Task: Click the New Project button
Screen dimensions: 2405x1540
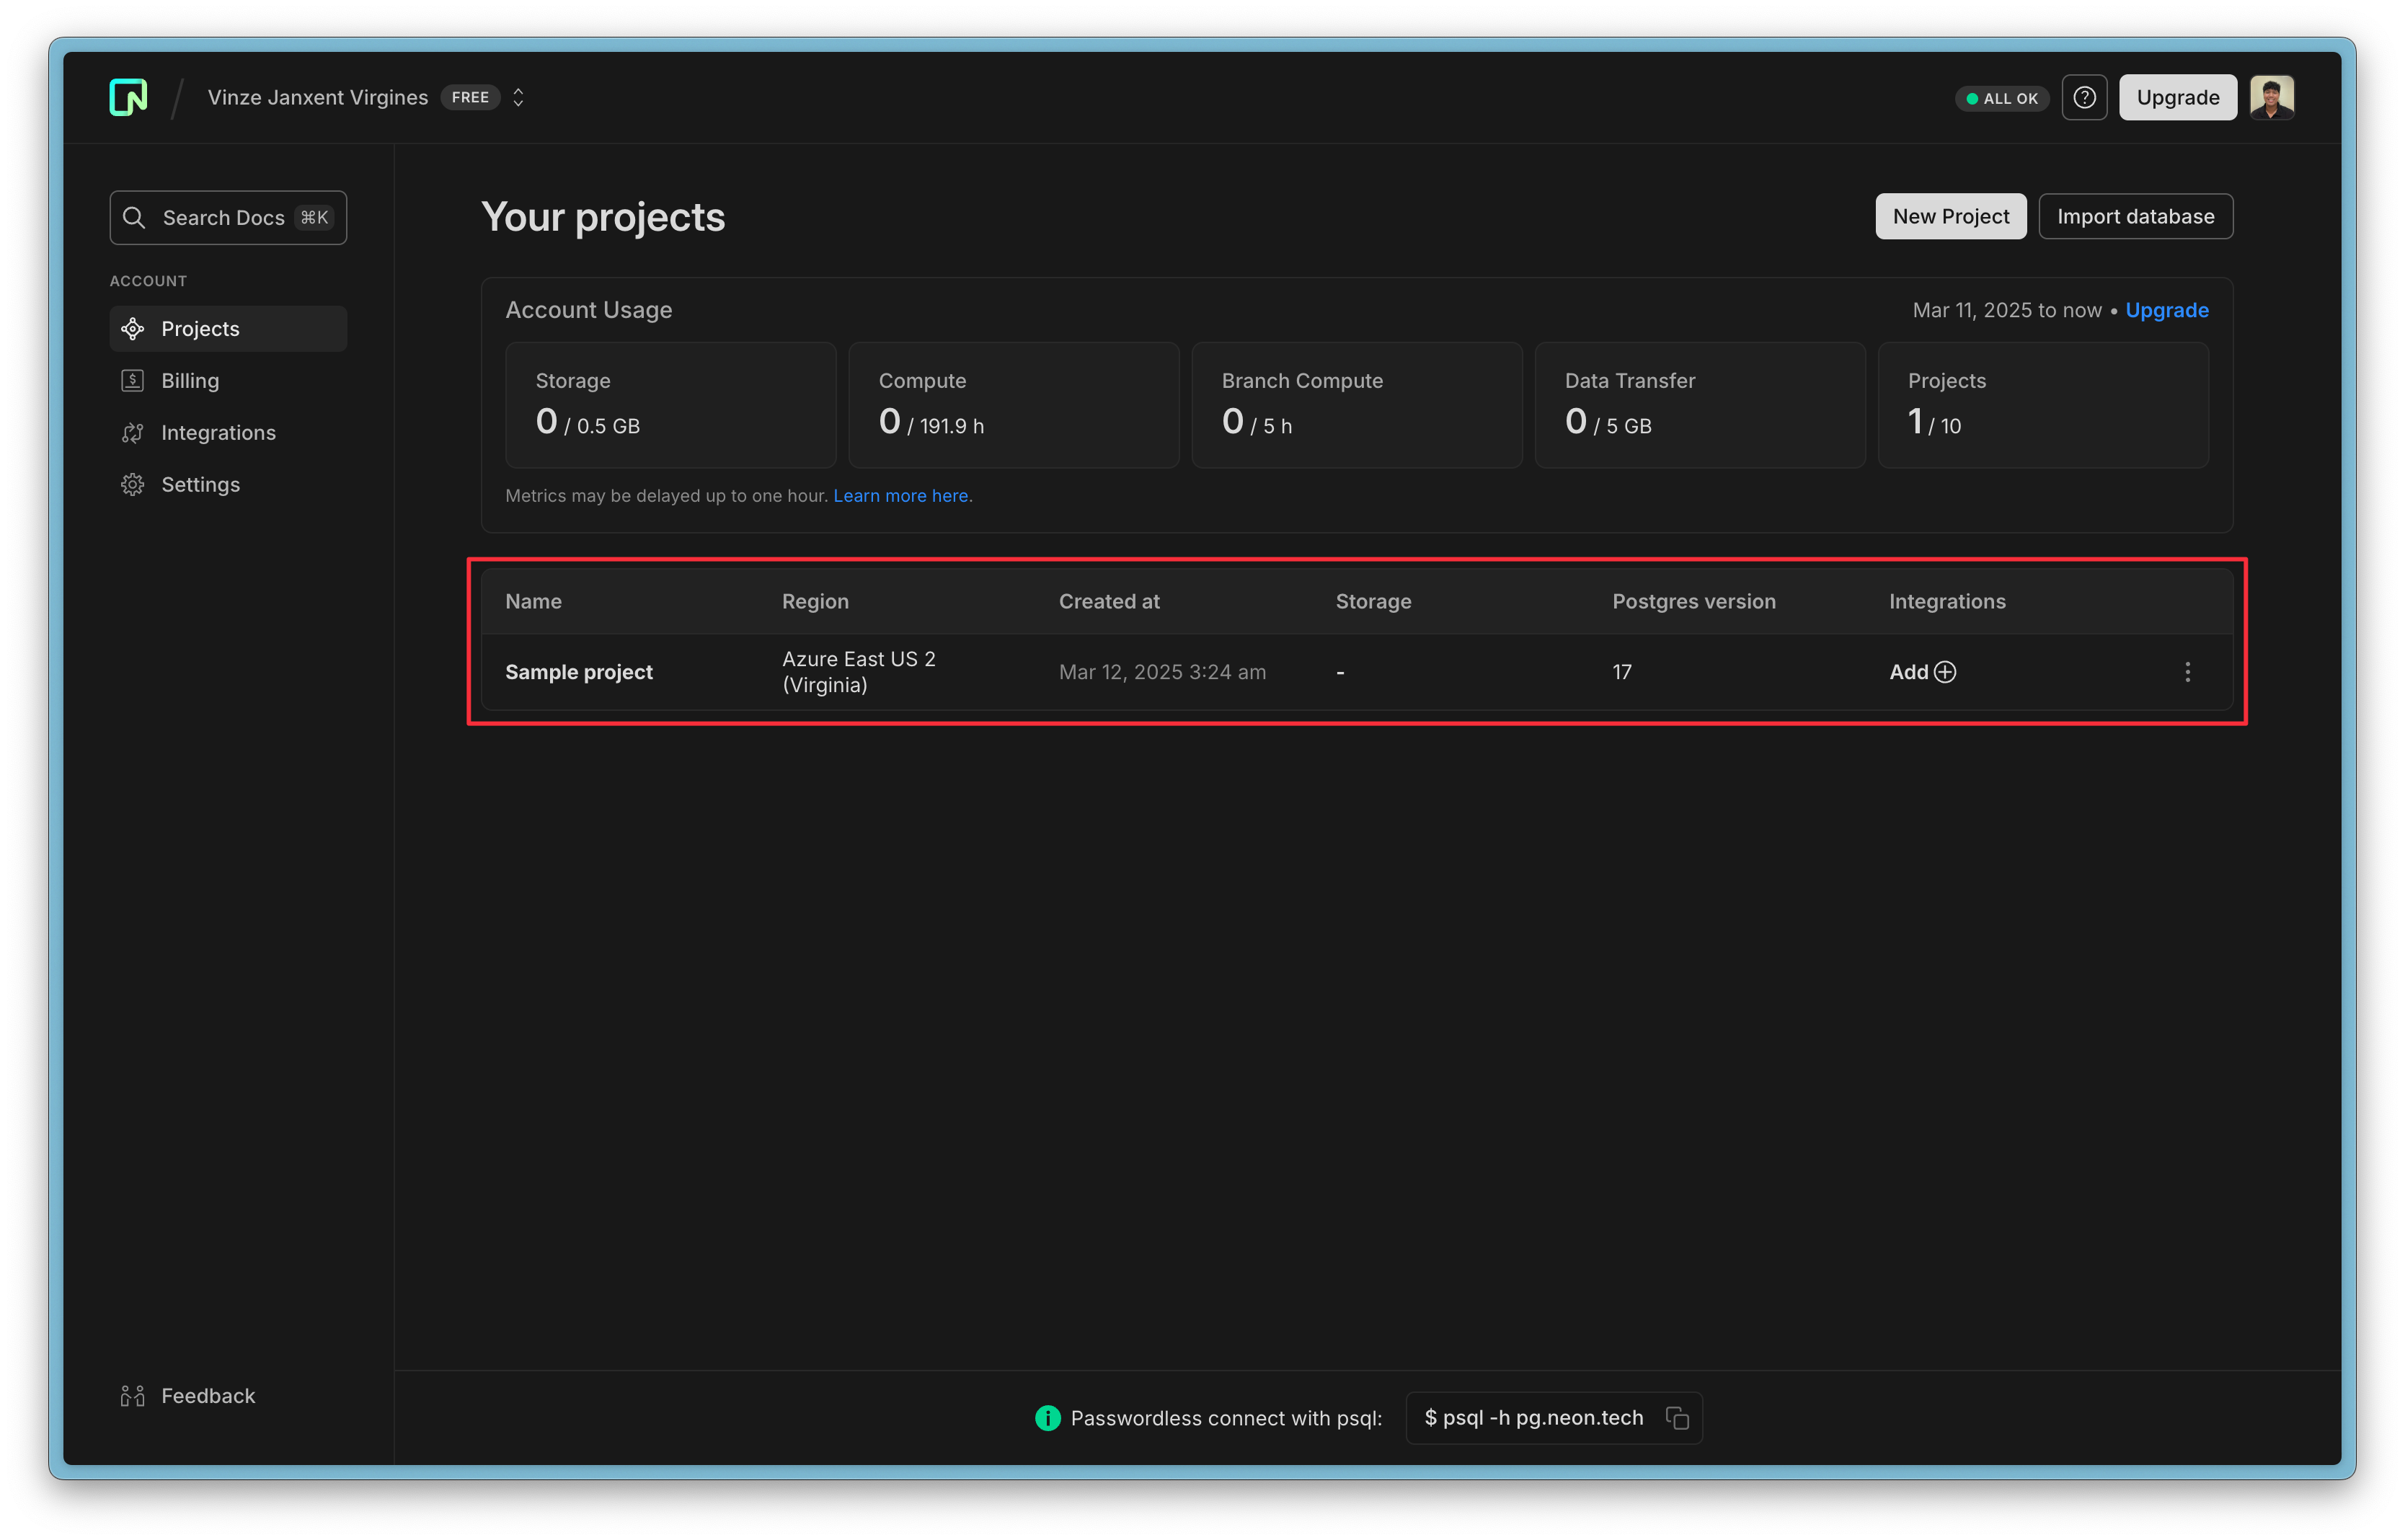Action: coord(1950,216)
